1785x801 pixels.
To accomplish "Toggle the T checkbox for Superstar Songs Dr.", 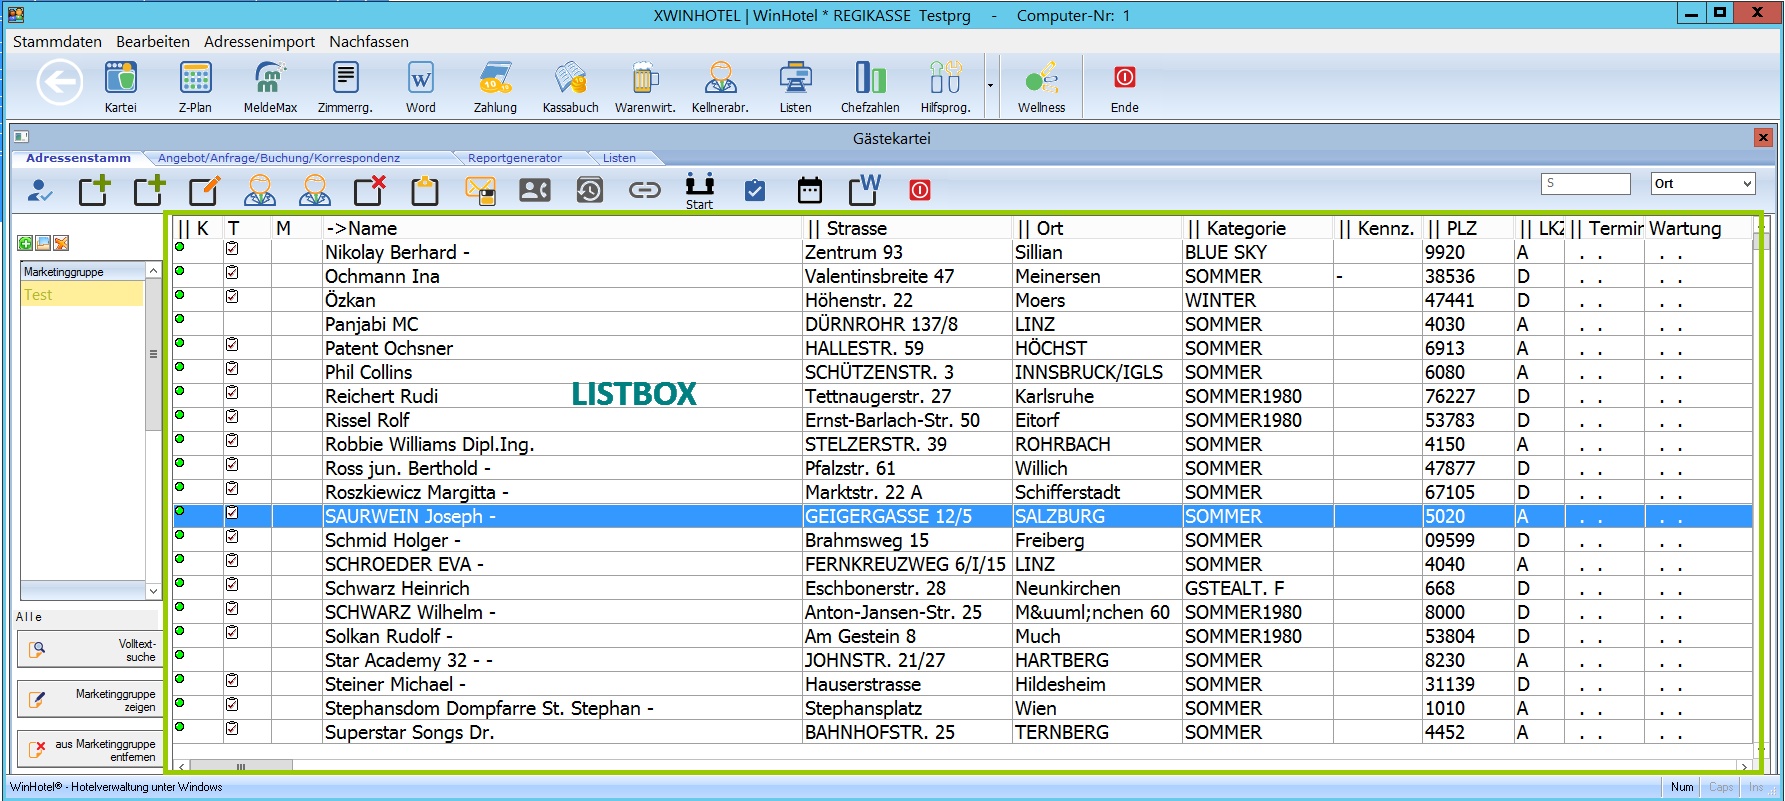I will tap(232, 728).
